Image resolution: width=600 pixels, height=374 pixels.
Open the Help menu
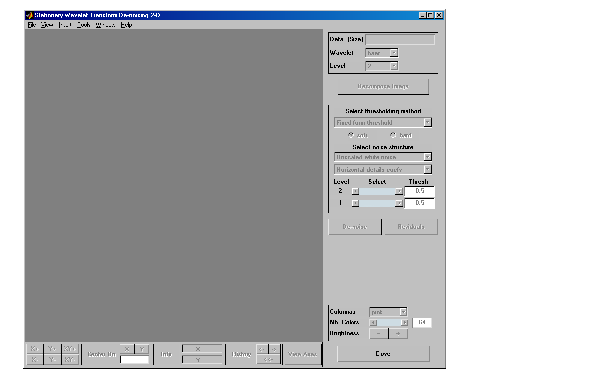tap(126, 25)
